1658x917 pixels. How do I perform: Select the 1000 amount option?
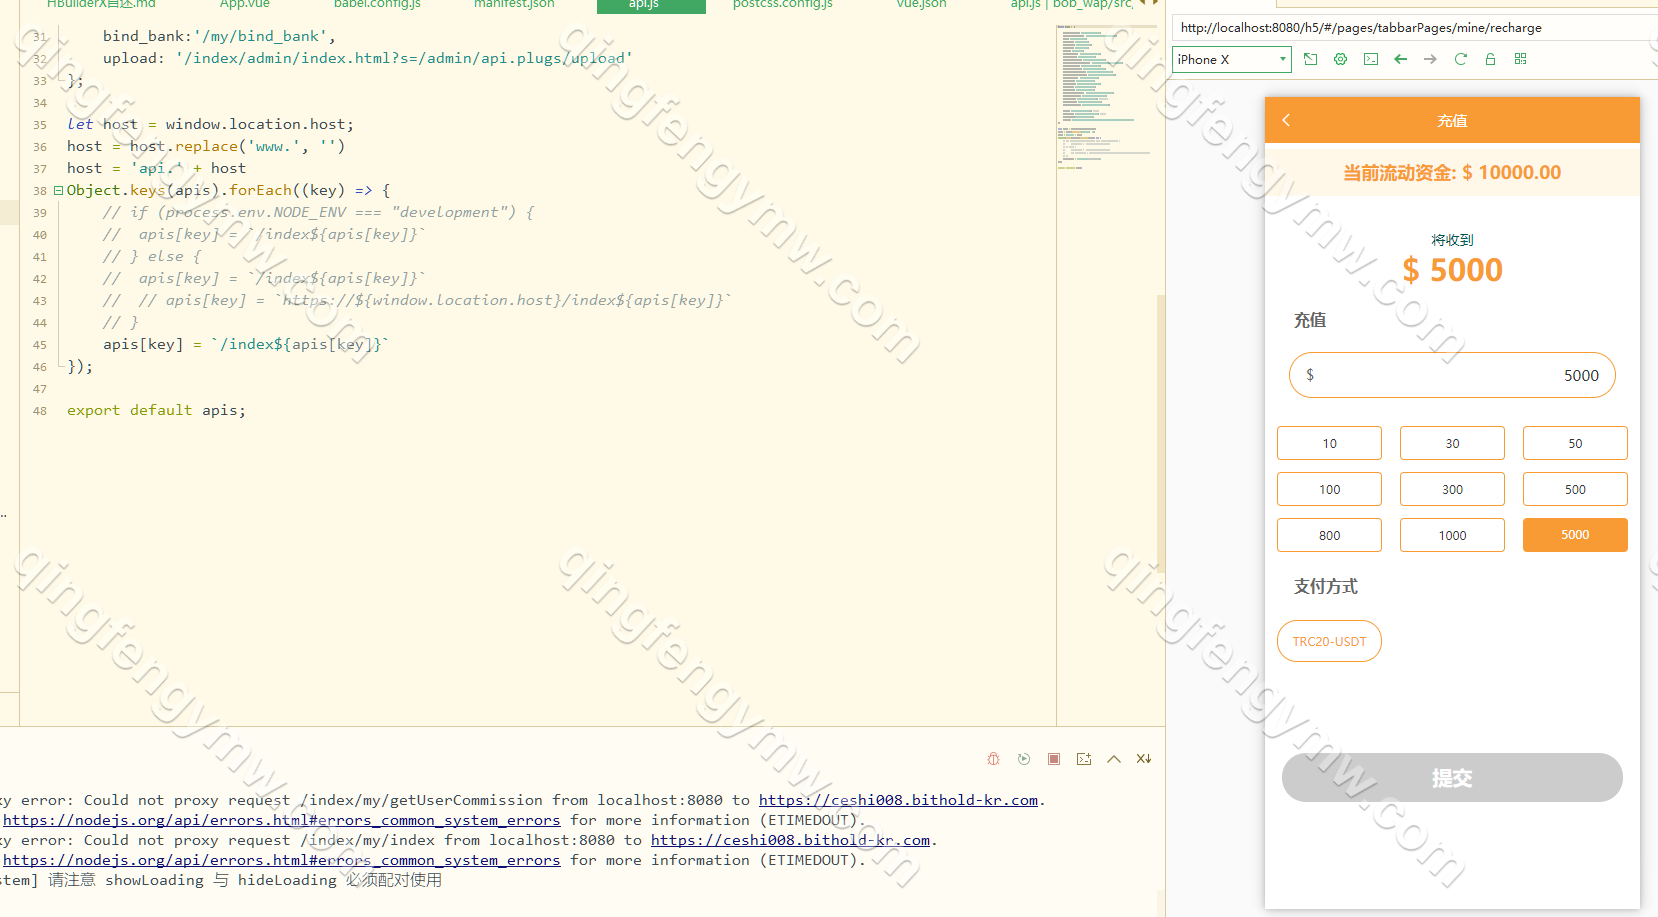(x=1452, y=535)
